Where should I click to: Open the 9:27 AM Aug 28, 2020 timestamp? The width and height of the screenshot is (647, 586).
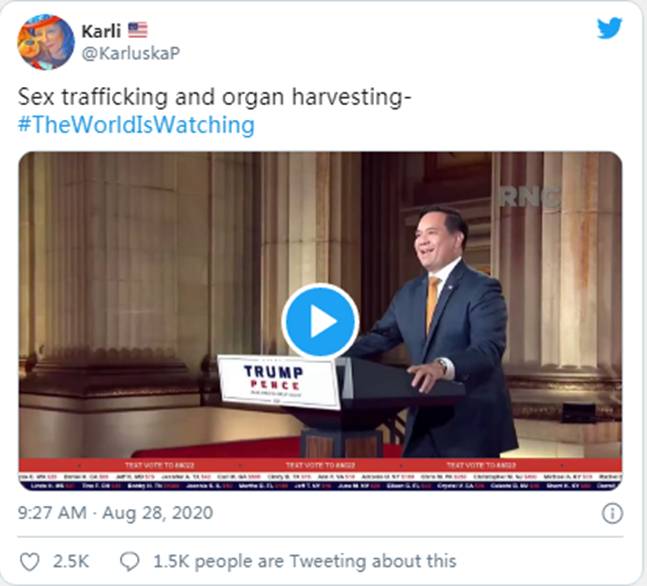(x=116, y=513)
